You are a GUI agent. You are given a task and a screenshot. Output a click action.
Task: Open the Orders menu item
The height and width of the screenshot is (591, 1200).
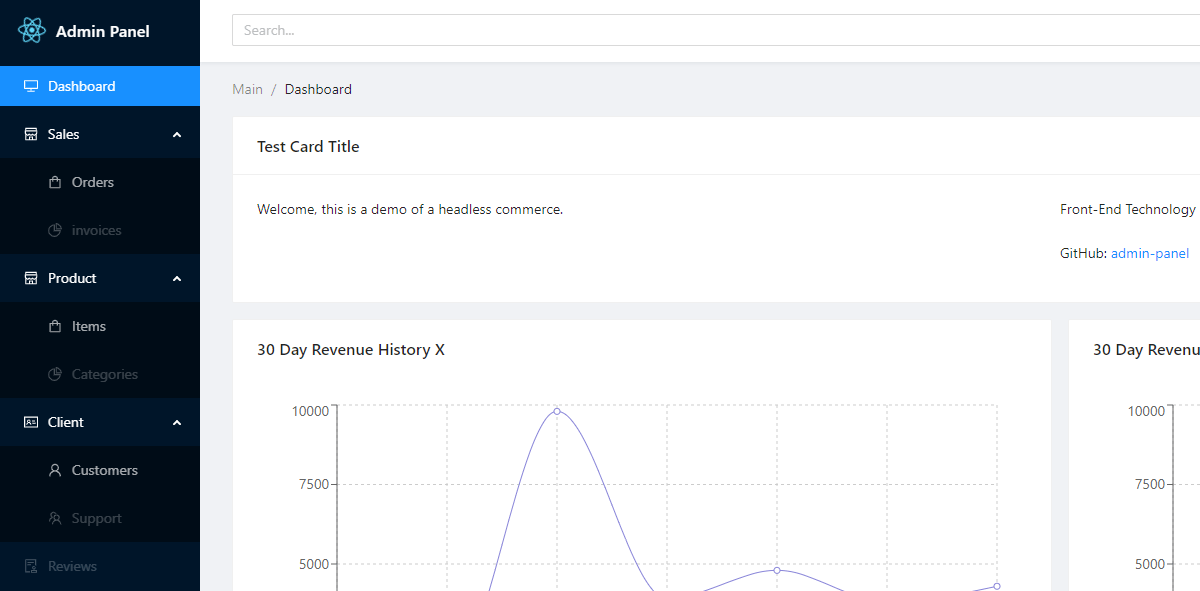click(x=93, y=182)
